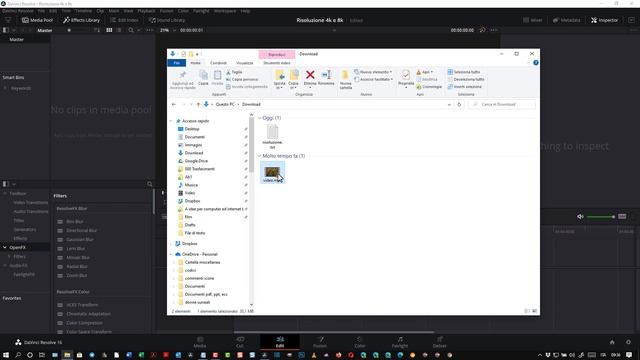Click the media pool search magnifier icon
This screenshot has width=640, height=360.
point(131,30)
